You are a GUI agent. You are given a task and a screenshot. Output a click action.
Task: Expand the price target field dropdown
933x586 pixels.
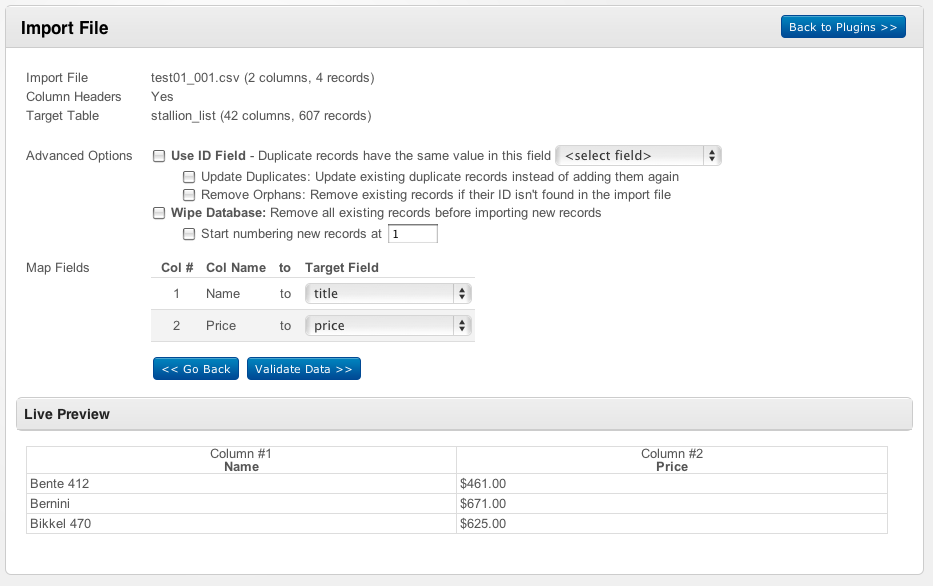[388, 325]
